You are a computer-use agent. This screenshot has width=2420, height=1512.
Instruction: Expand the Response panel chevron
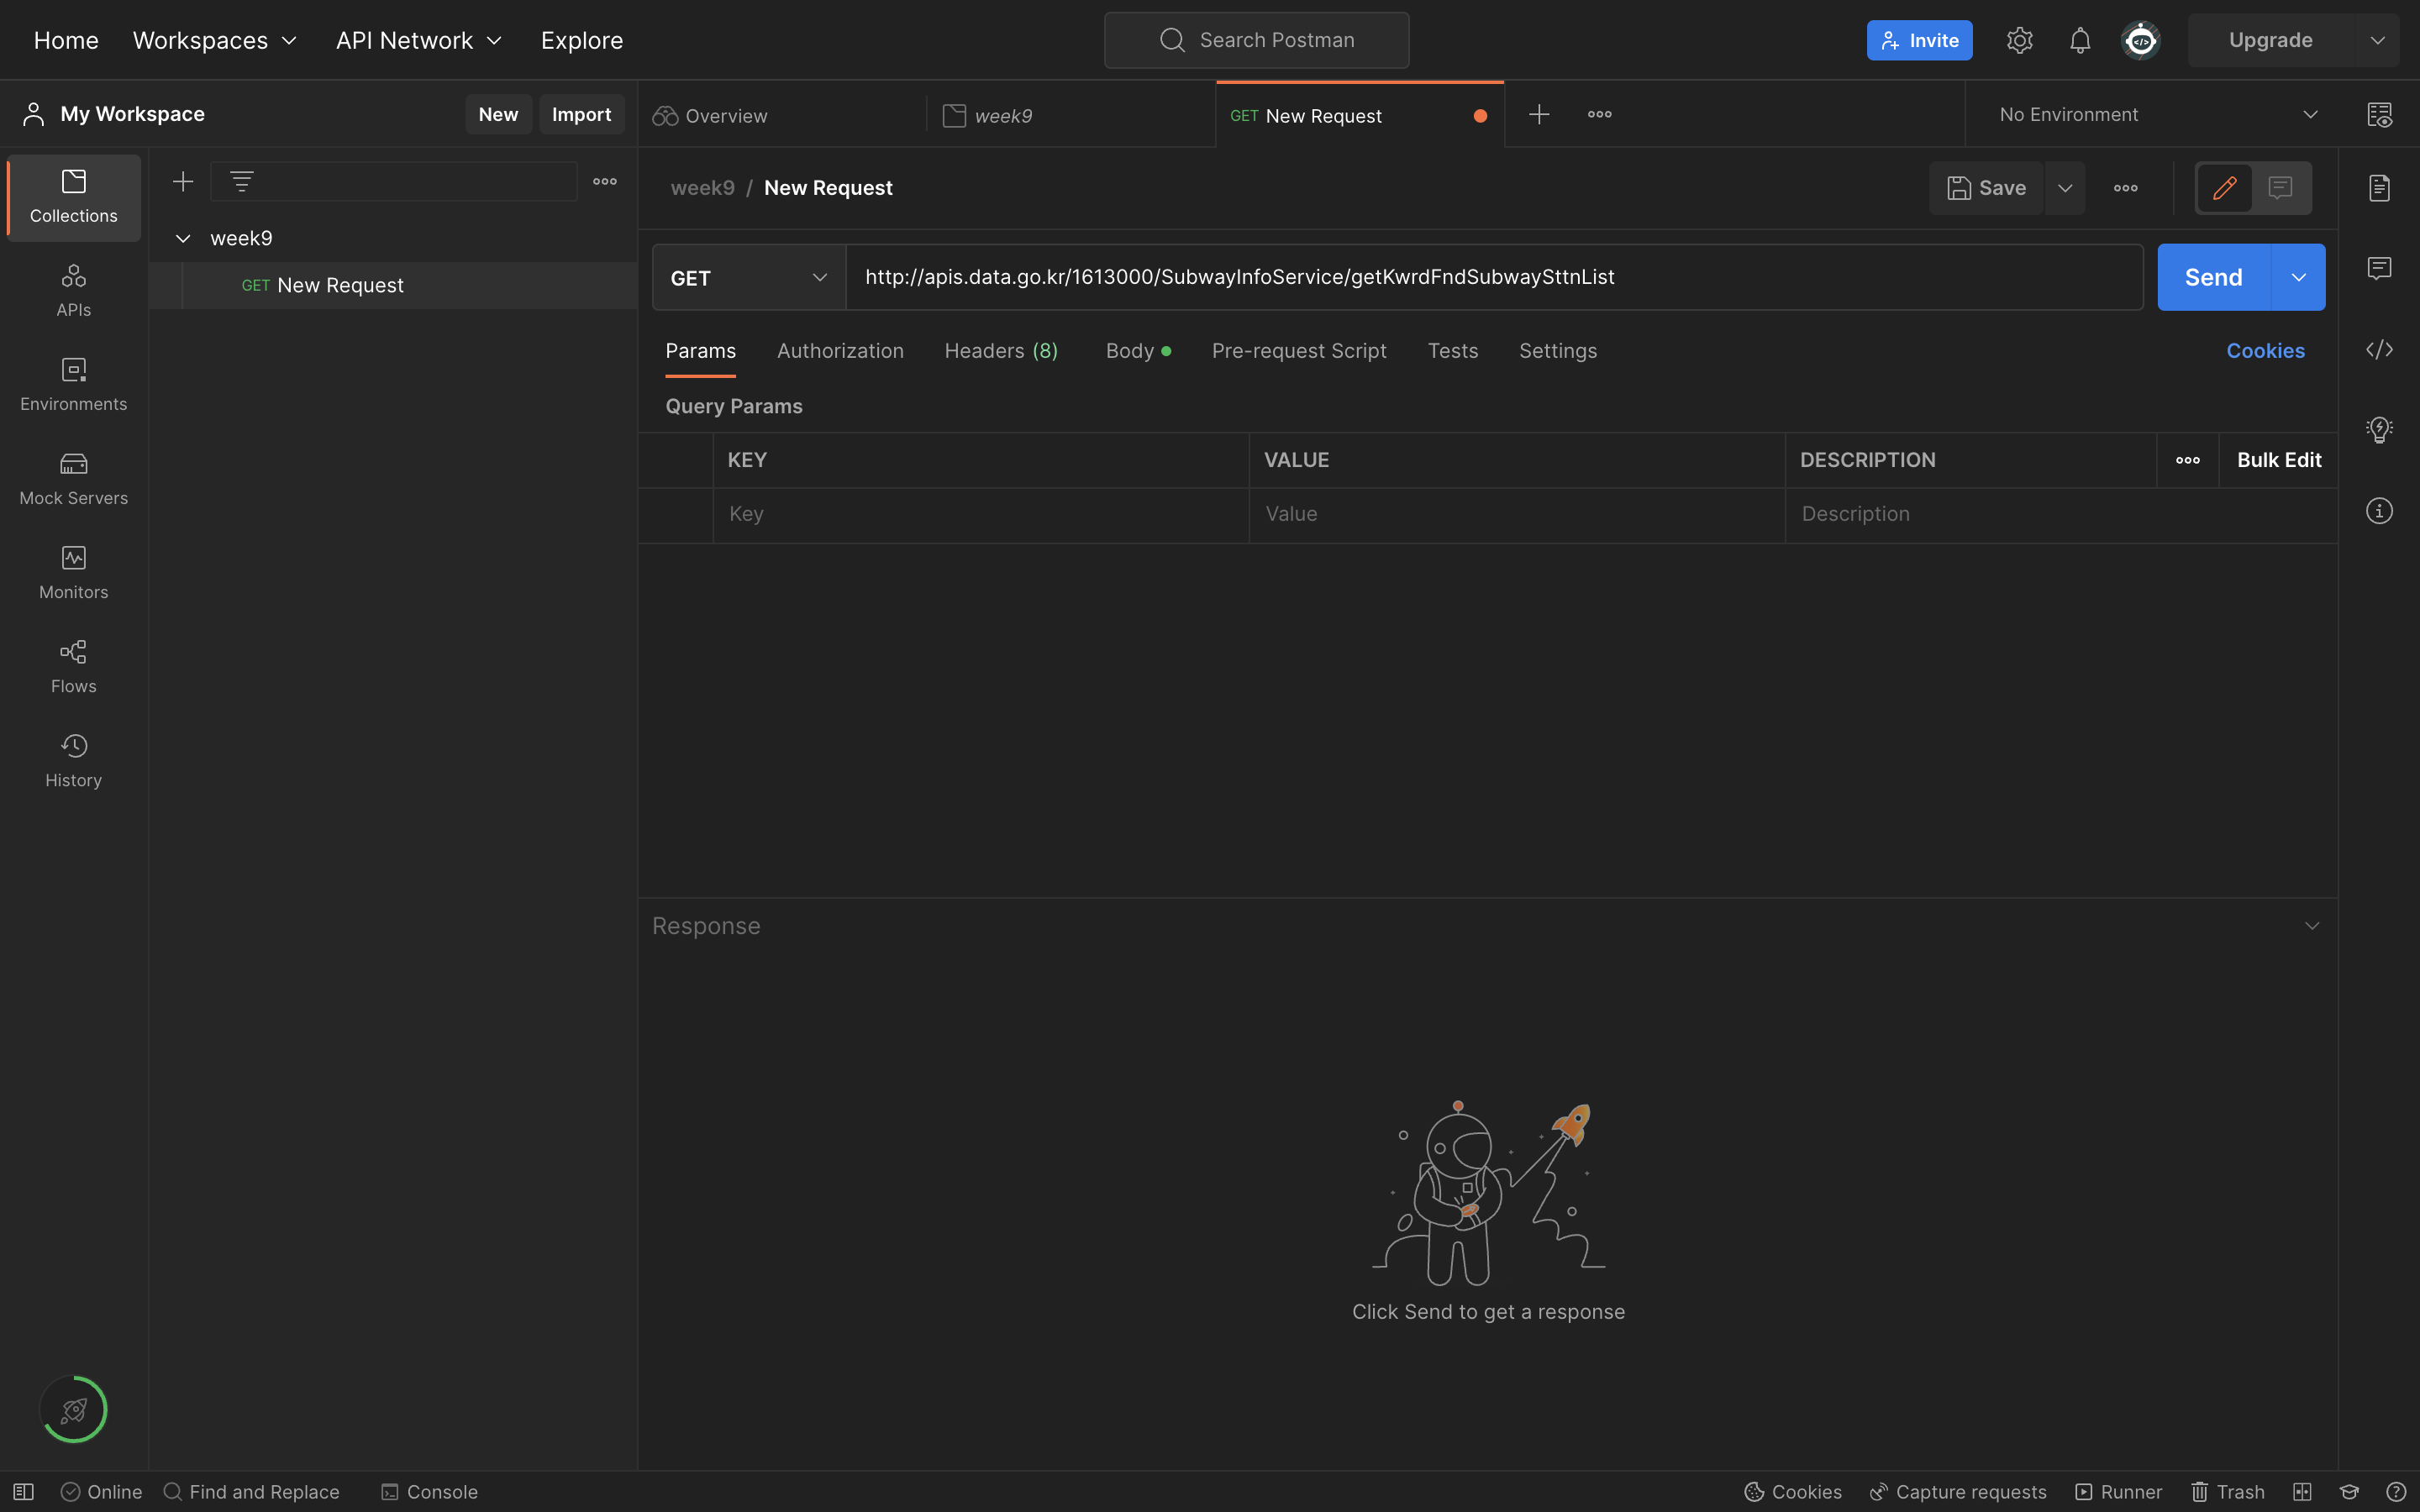pos(2312,926)
